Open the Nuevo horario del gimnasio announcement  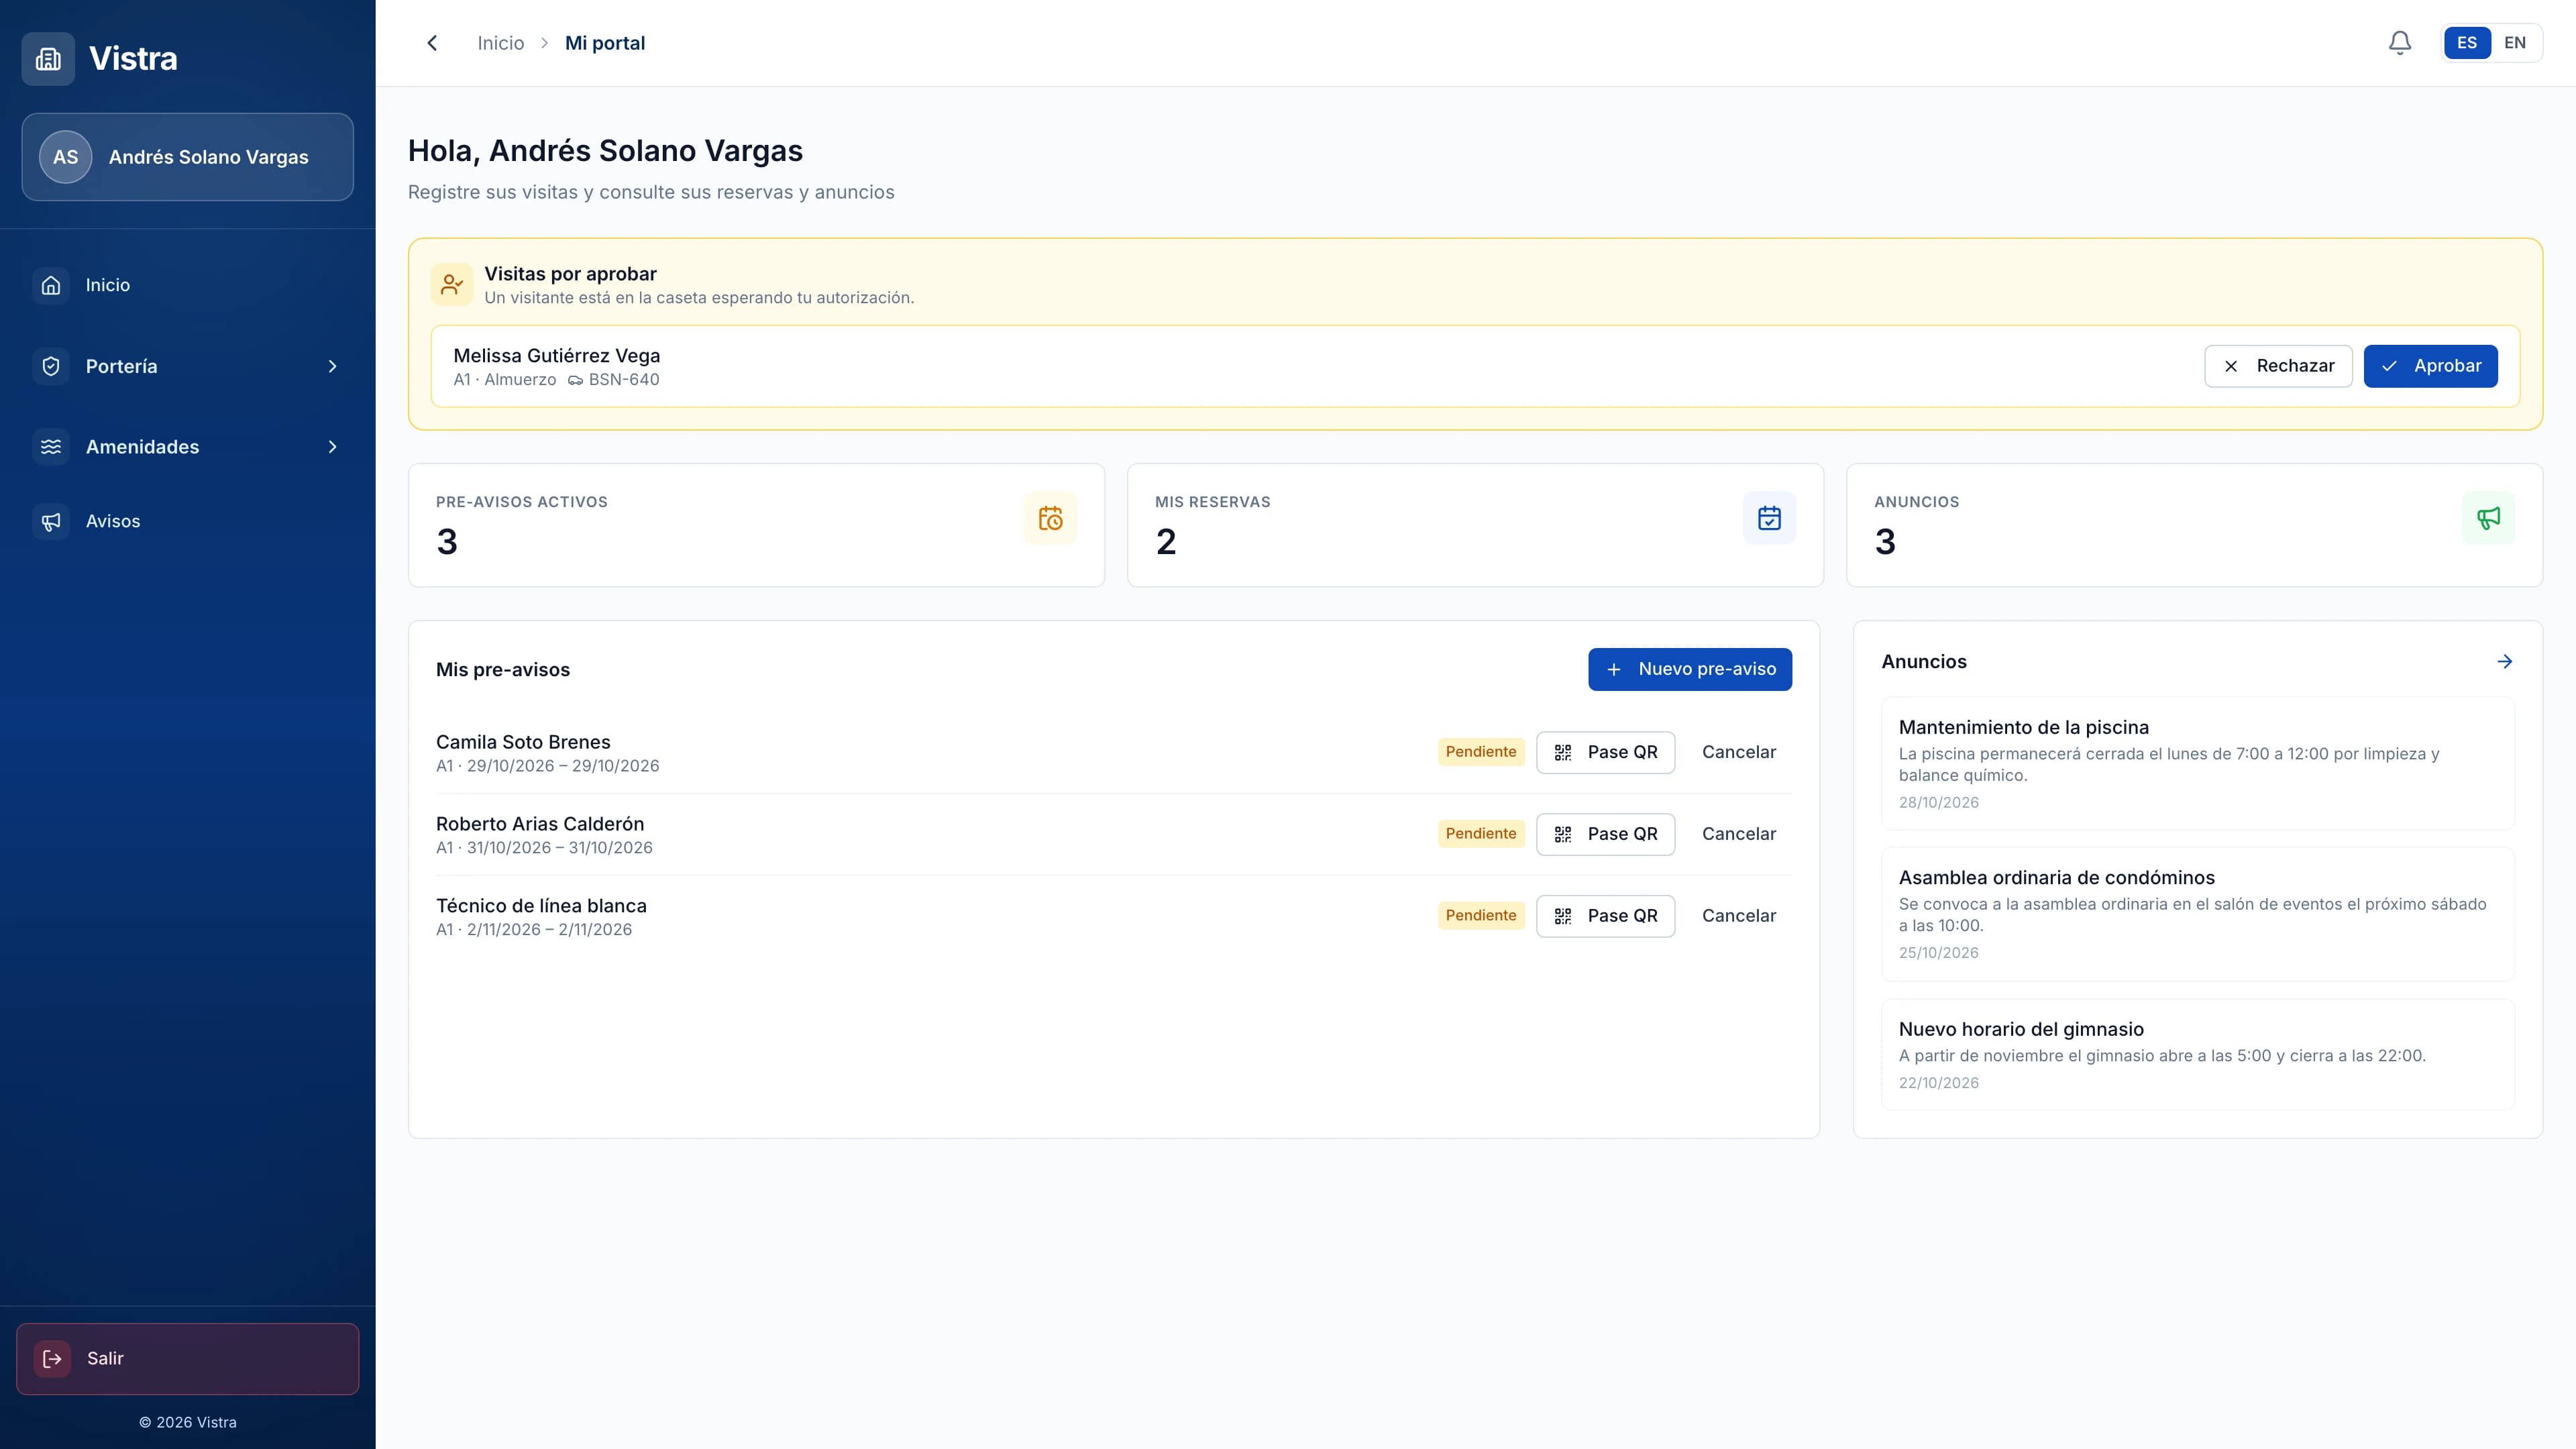(x=2197, y=1054)
